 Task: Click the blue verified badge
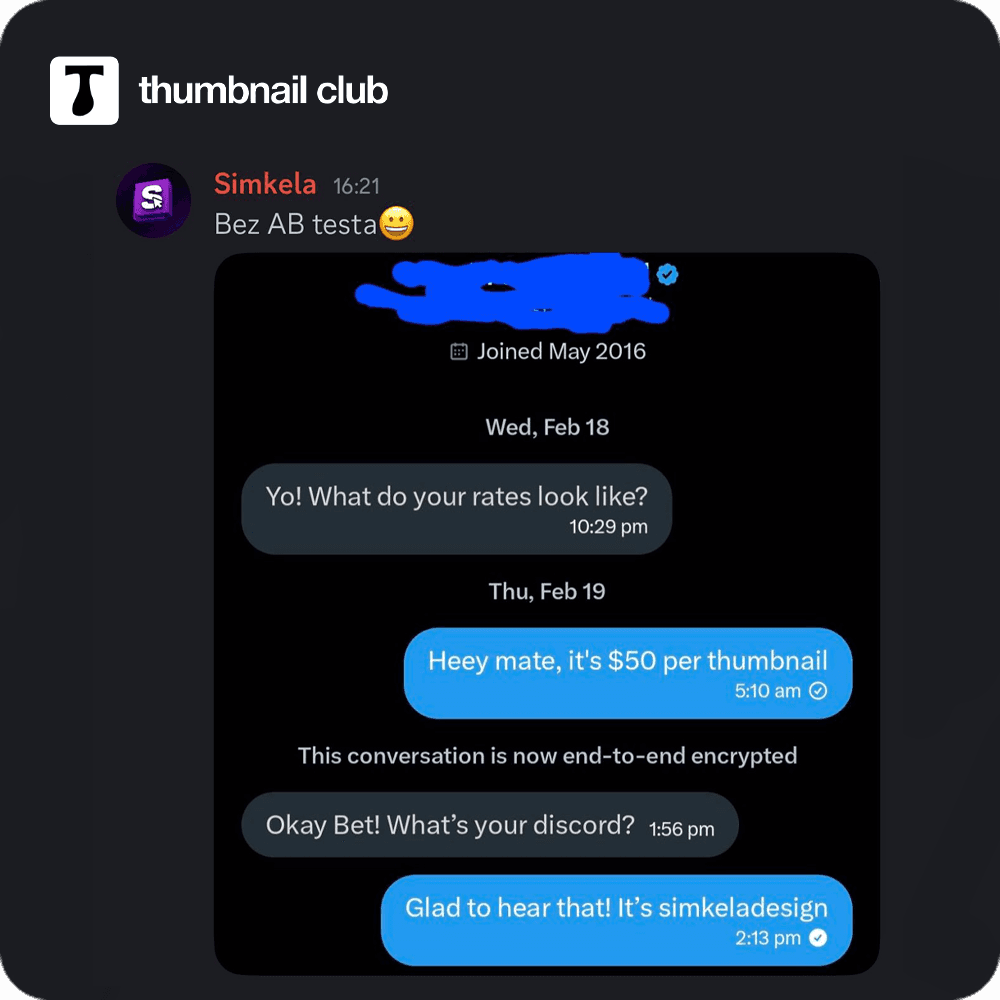click(667, 274)
